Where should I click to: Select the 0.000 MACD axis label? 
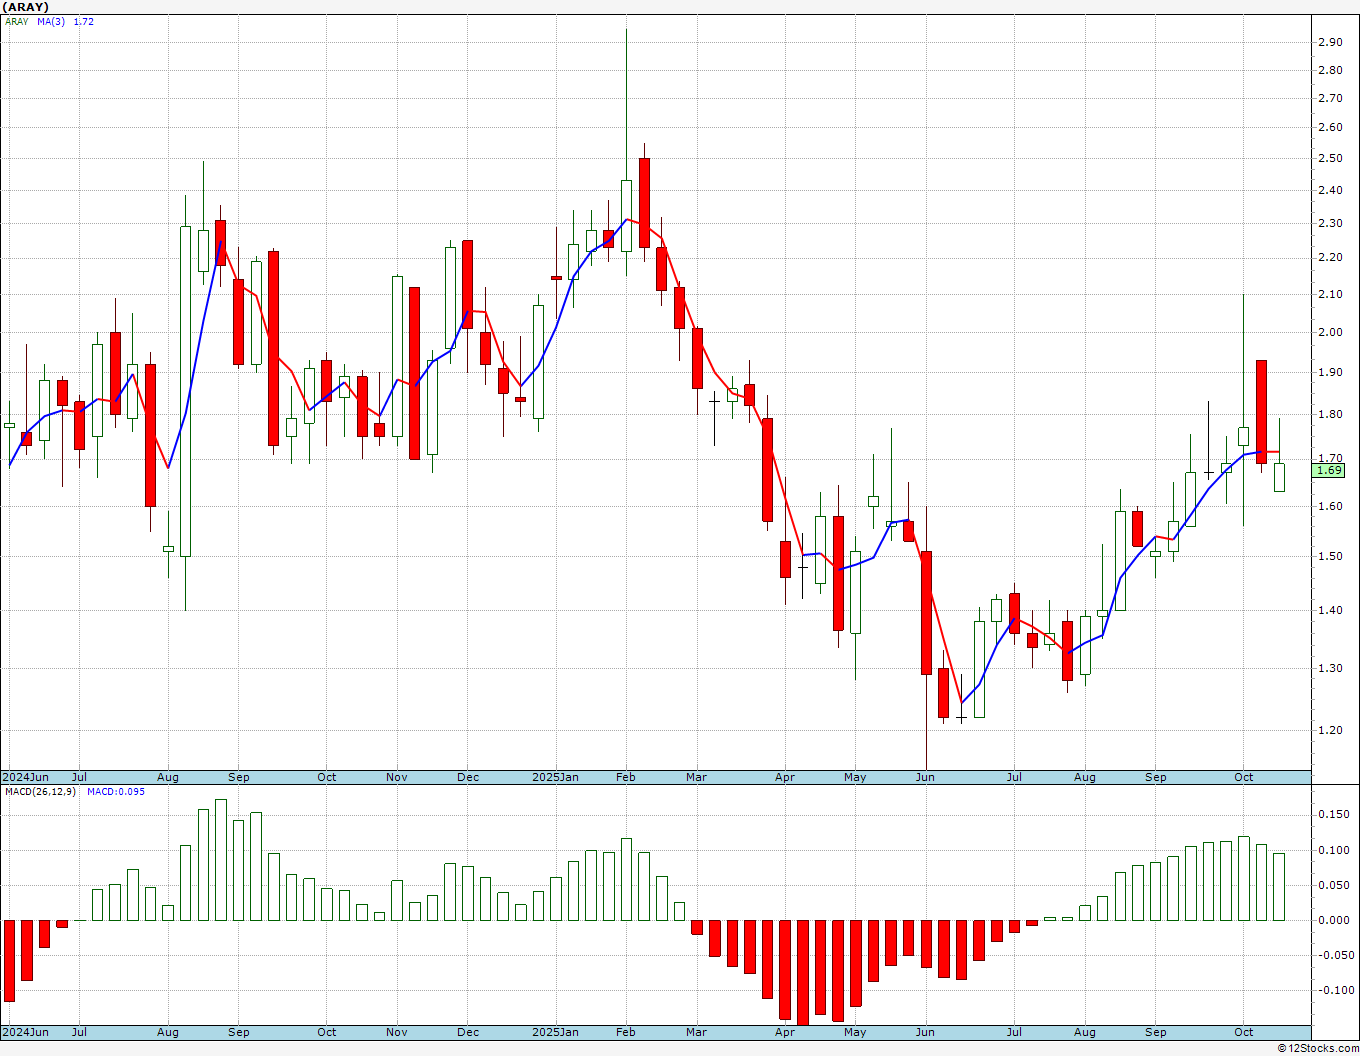point(1333,920)
